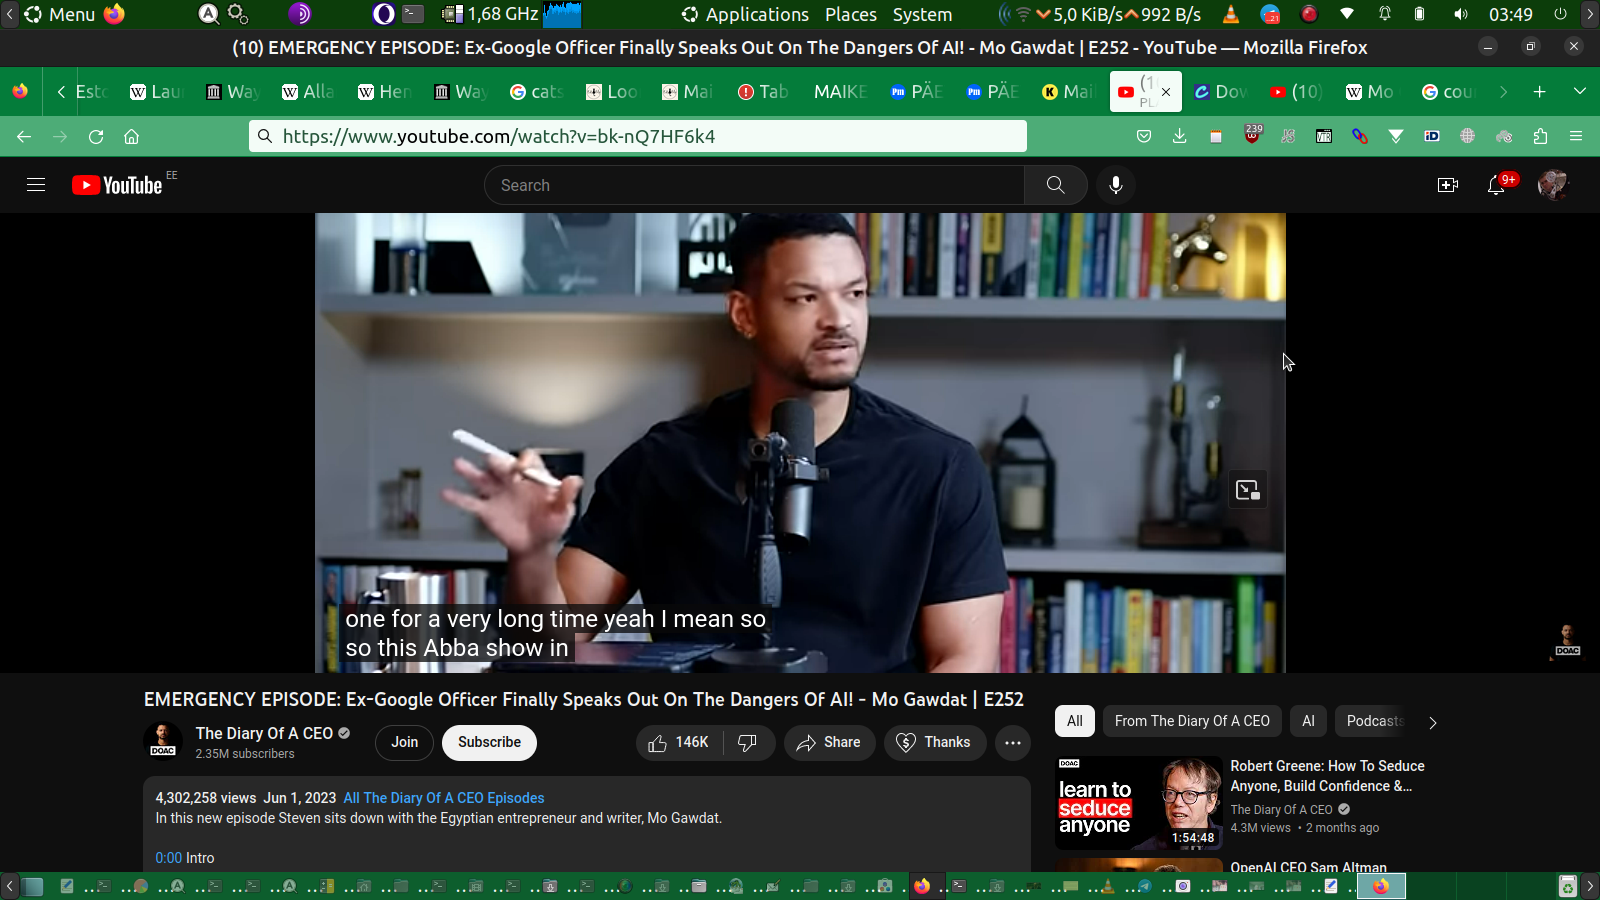Open a new Firefox tab
Viewport: 1600px width, 900px height.
1540,92
